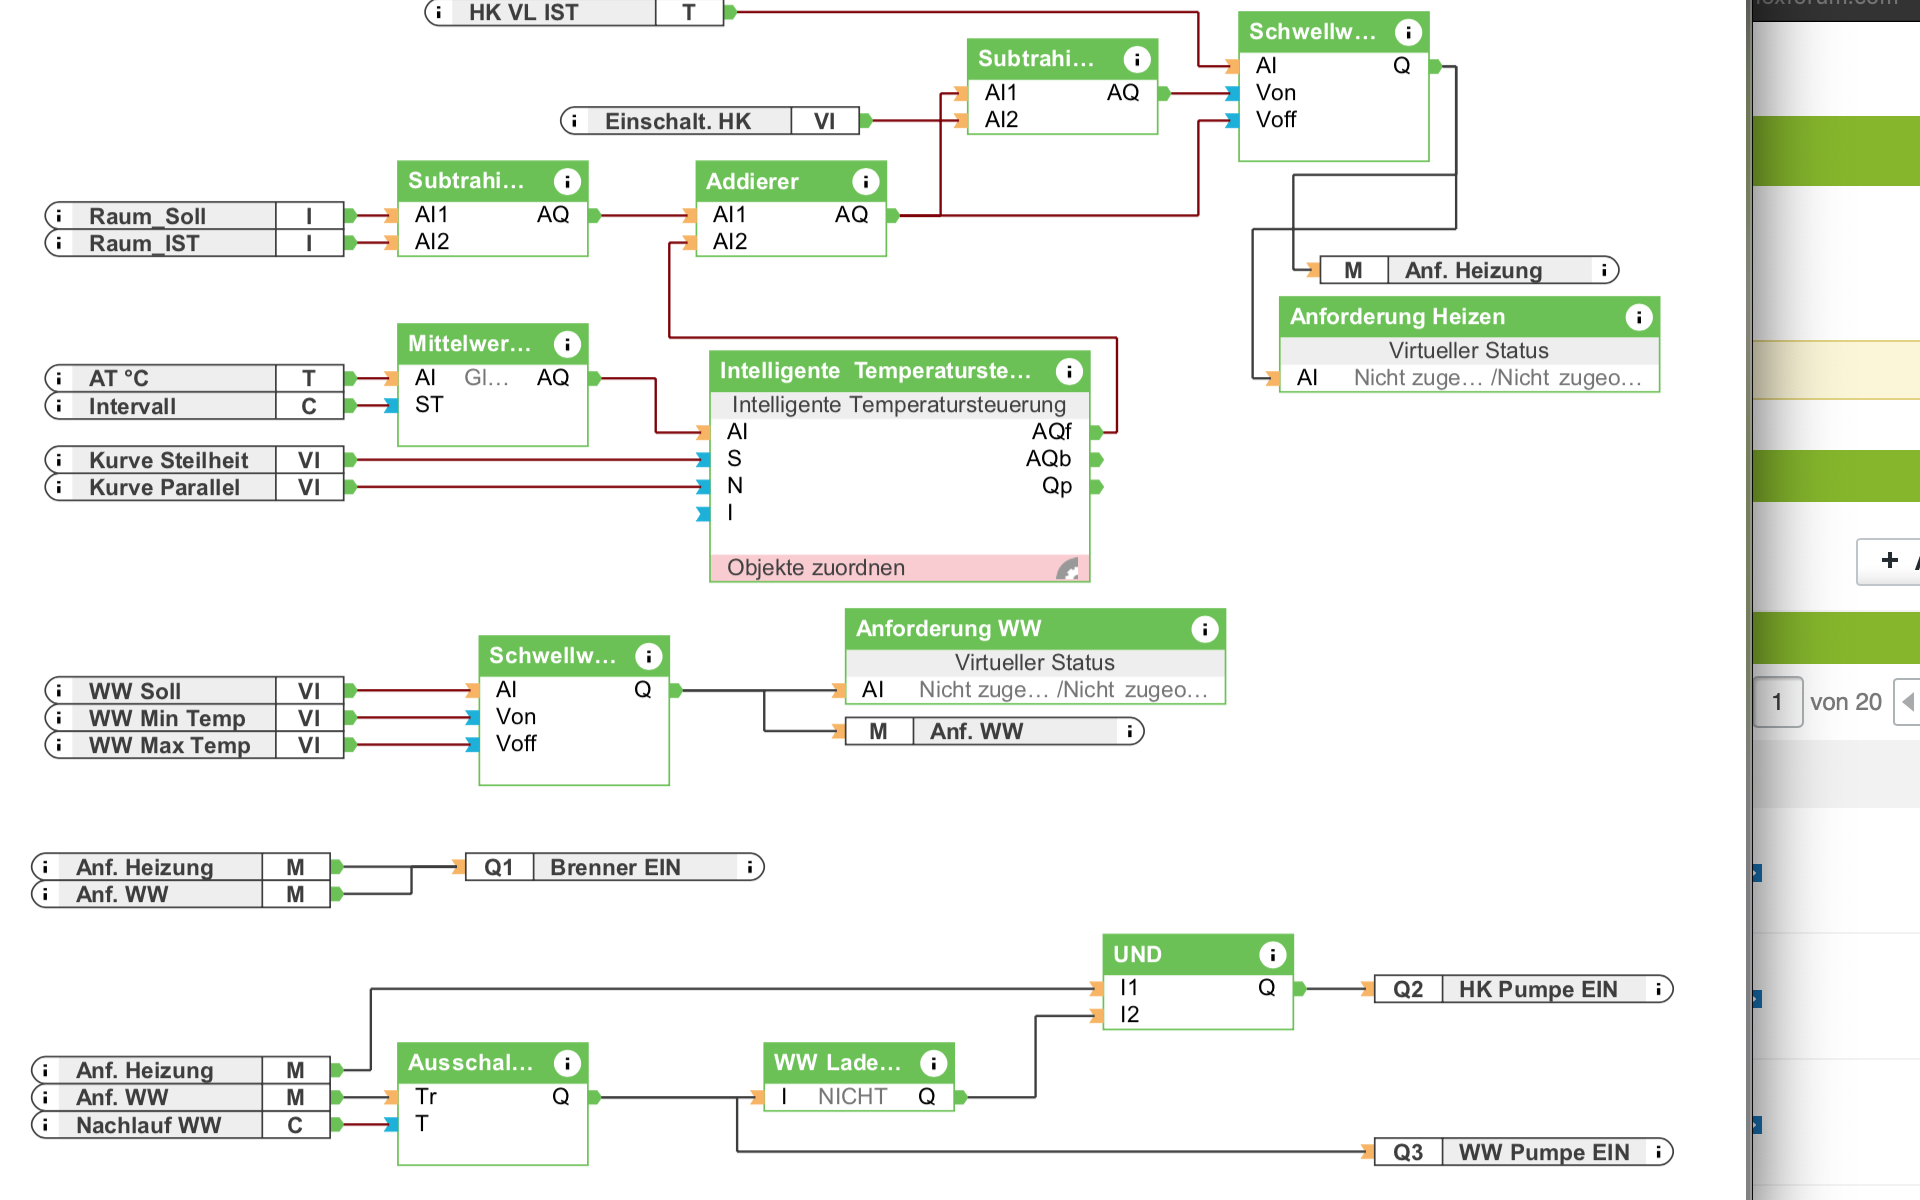1920x1200 pixels.
Task: Select the Einschalt. HK input element
Action: (677, 122)
